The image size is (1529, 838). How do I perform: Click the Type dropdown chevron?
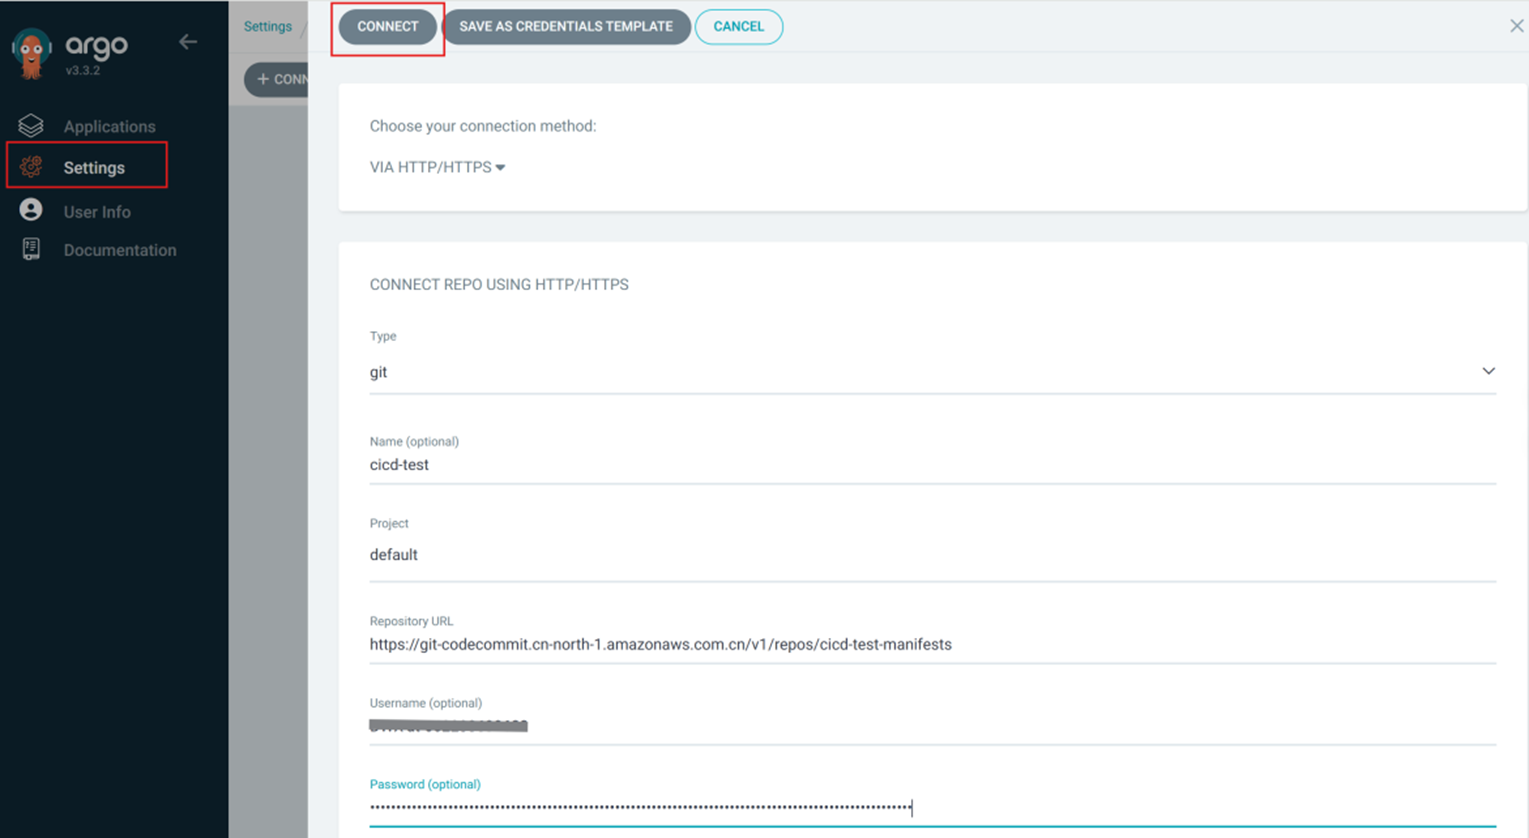[x=1488, y=371]
